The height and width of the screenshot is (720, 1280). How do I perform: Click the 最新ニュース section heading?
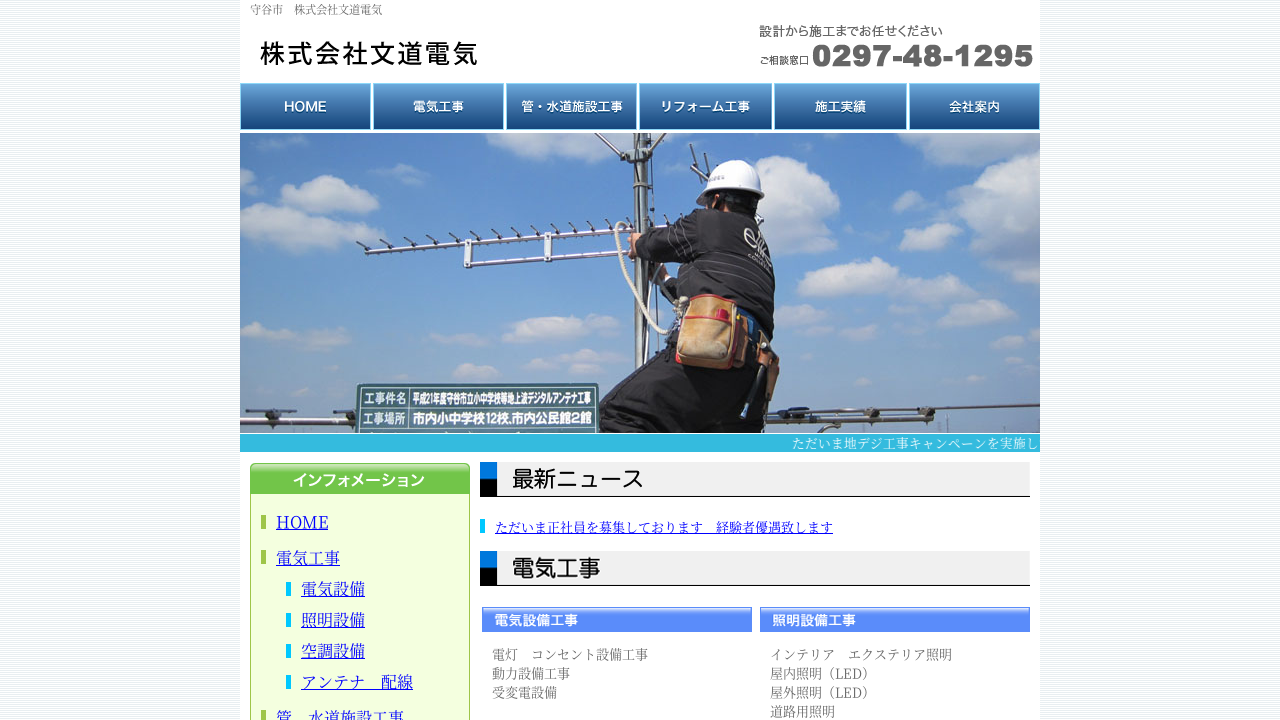pyautogui.click(x=755, y=479)
